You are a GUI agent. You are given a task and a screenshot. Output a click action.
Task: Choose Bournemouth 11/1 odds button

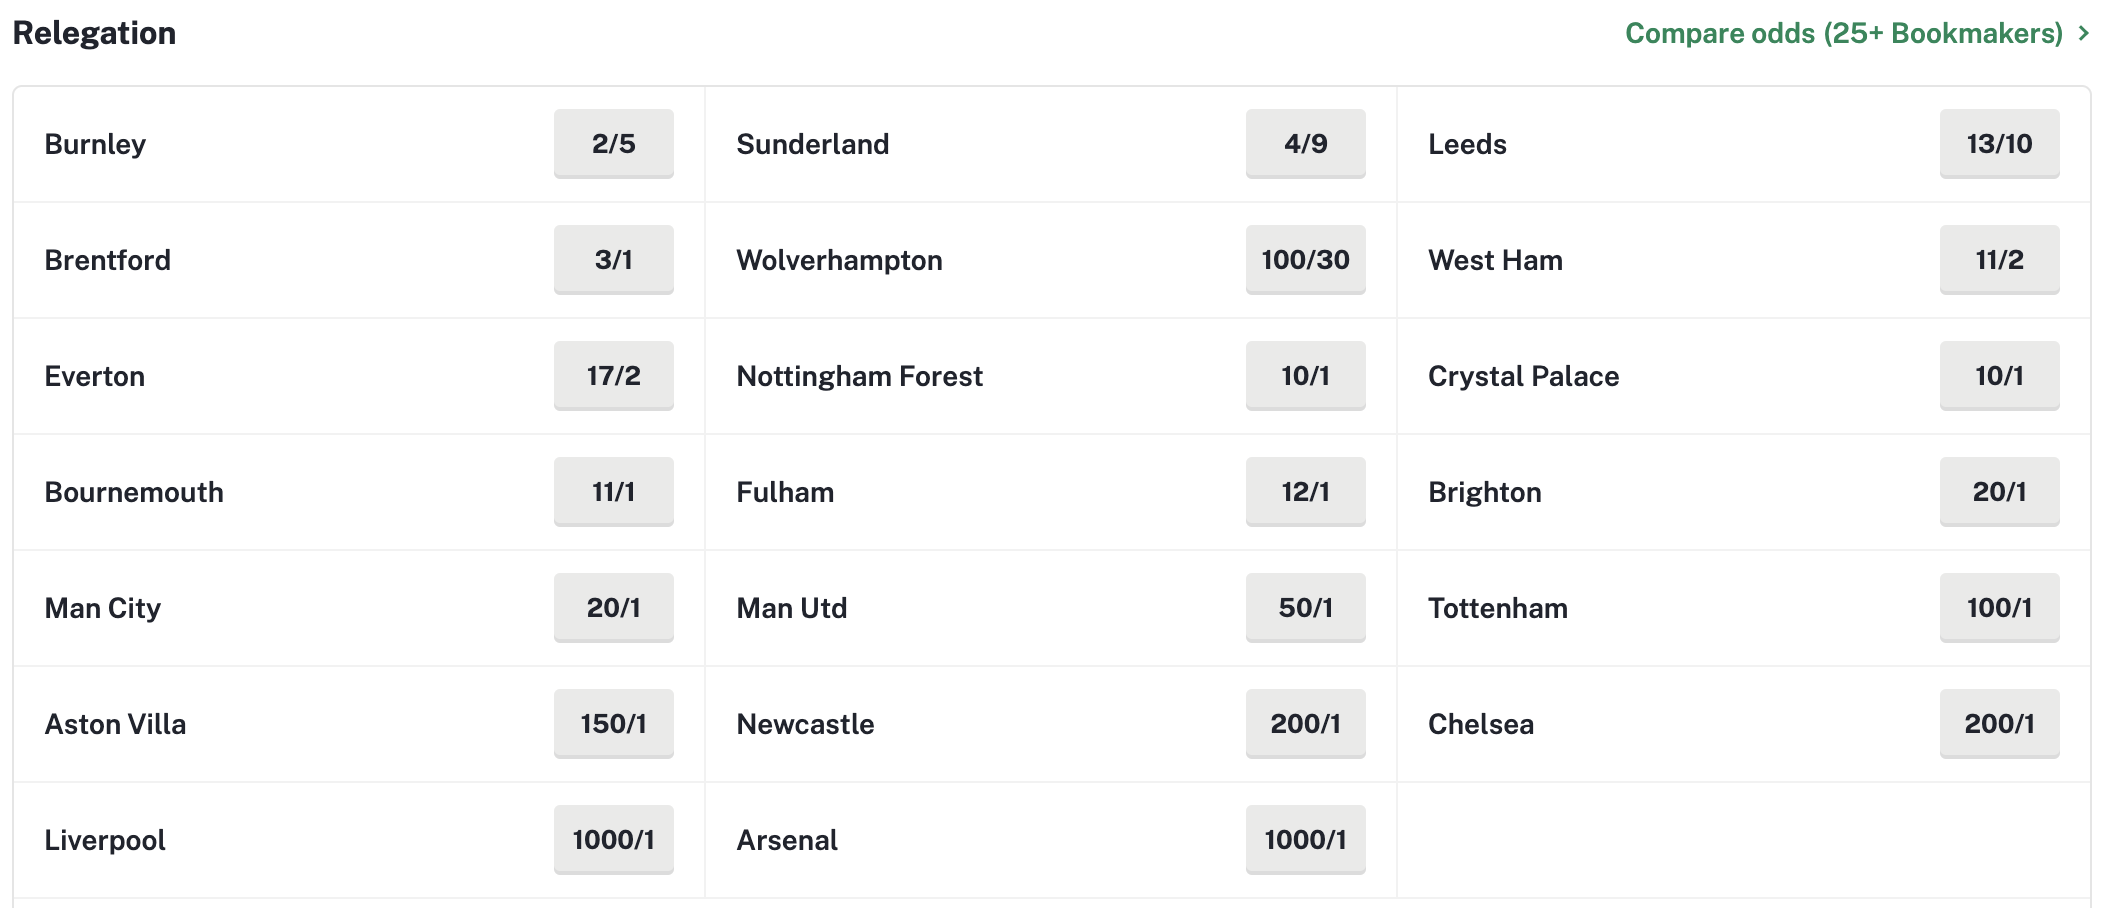(x=613, y=492)
